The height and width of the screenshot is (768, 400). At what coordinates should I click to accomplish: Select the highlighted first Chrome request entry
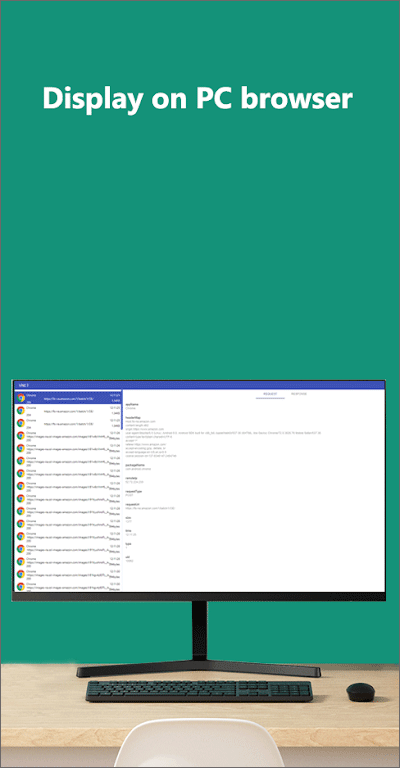pyautogui.click(x=68, y=398)
